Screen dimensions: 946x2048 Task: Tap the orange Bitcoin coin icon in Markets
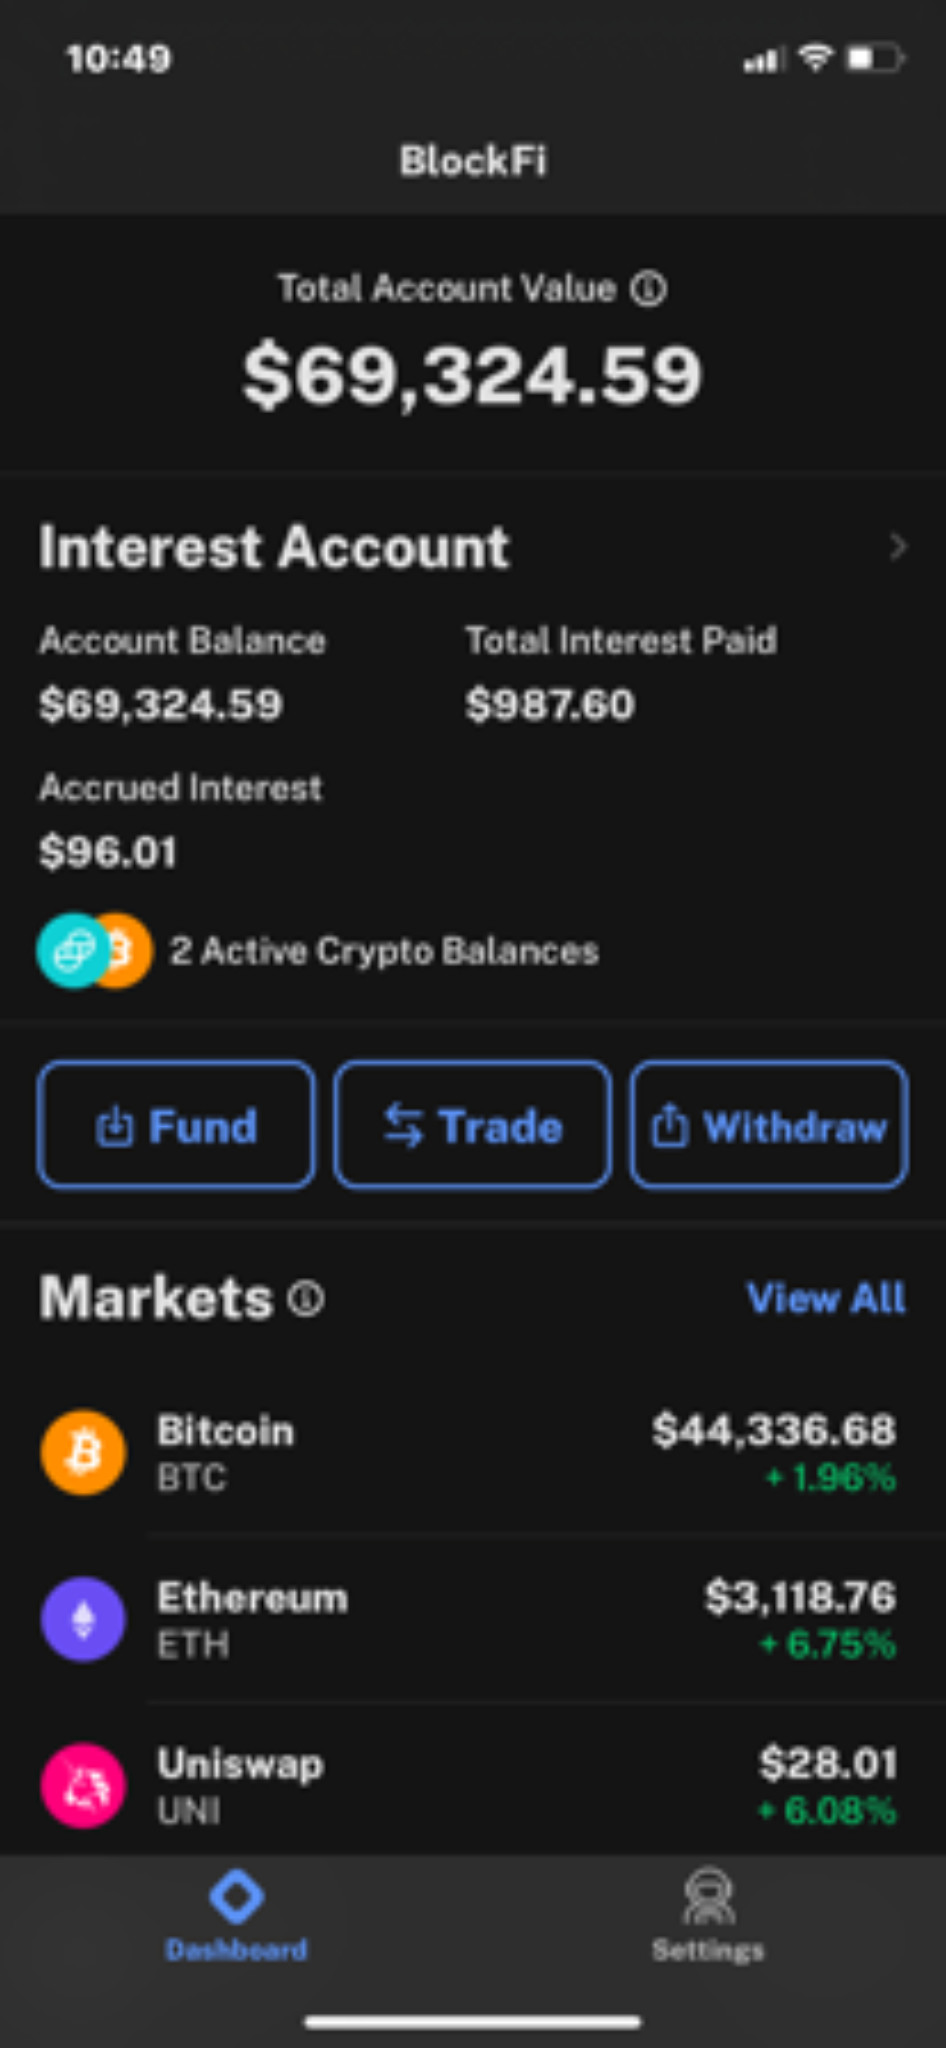tap(83, 1452)
